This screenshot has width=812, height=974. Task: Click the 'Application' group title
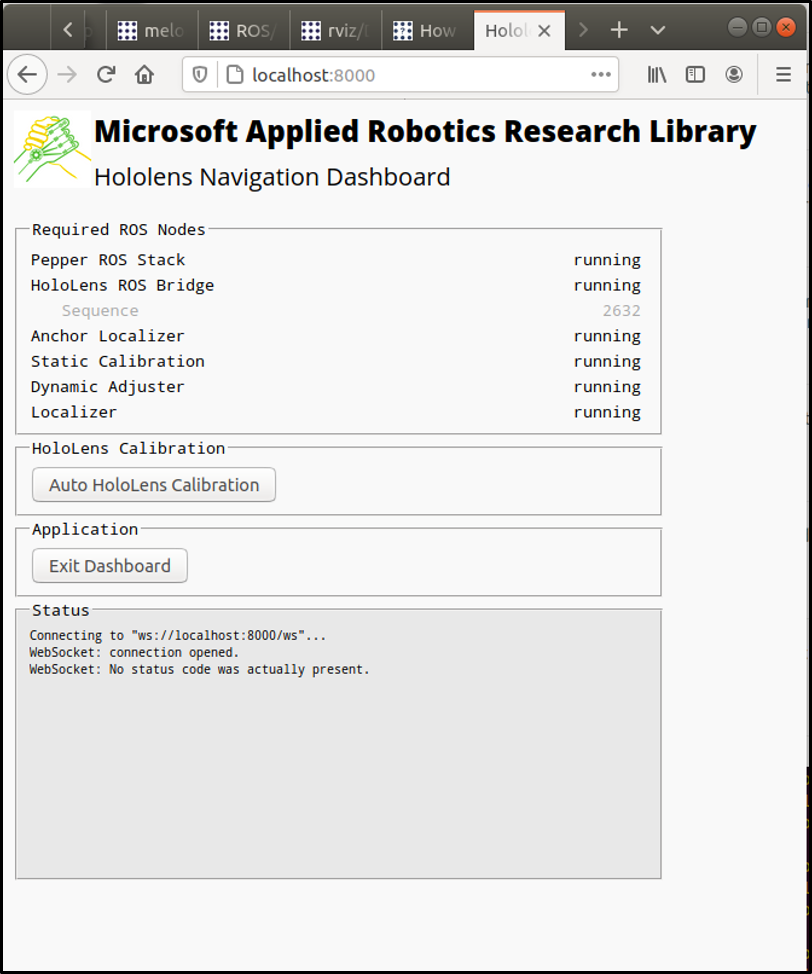[x=85, y=530]
